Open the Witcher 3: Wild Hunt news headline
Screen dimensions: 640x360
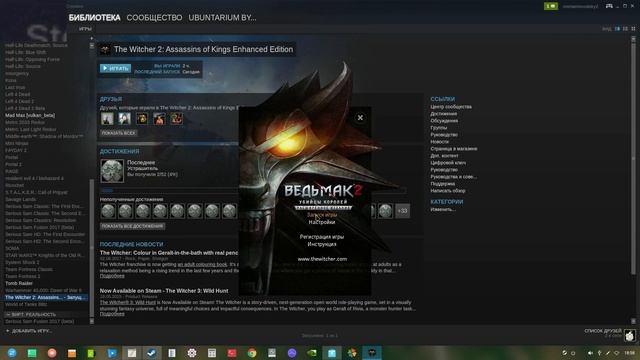pyautogui.click(x=164, y=291)
